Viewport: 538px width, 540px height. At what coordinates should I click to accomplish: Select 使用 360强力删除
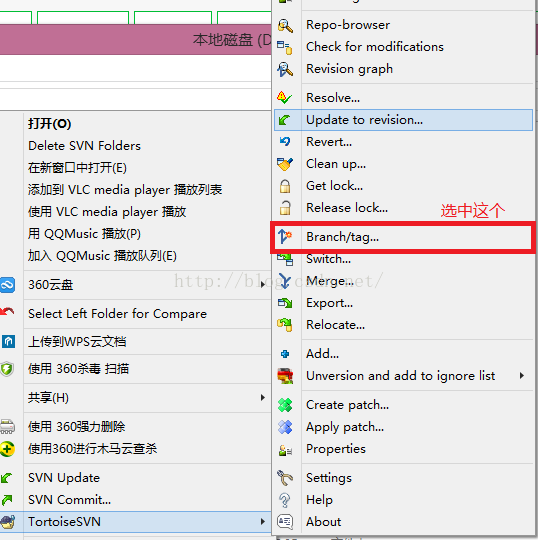(x=76, y=427)
